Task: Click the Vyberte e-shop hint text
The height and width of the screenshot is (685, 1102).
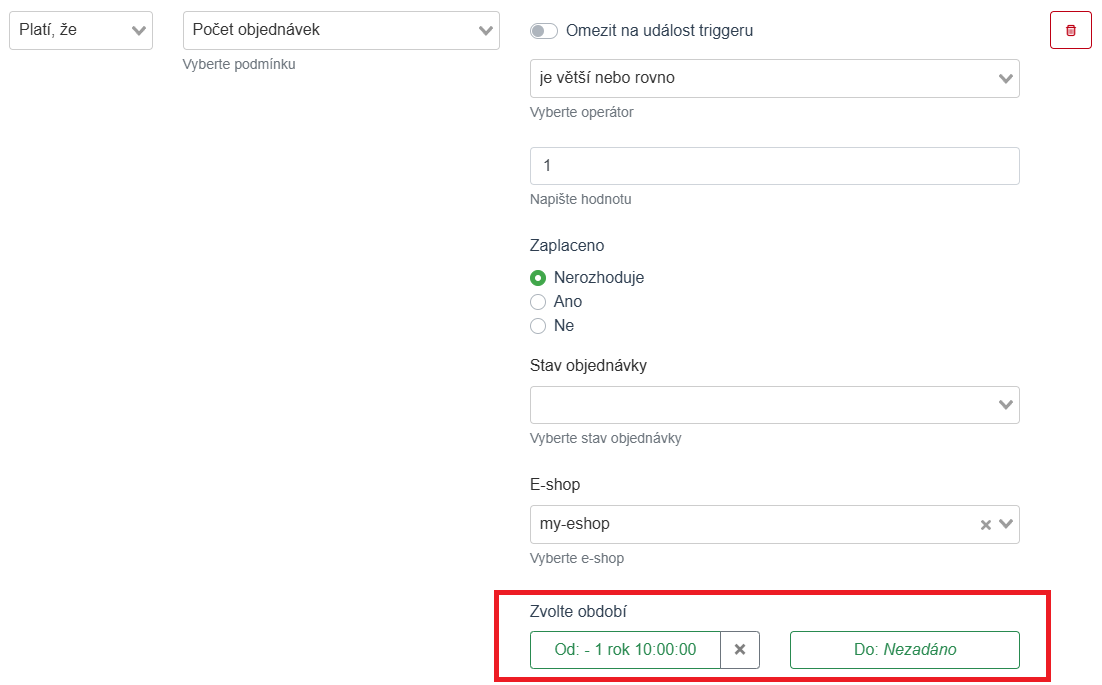Action: click(x=576, y=559)
